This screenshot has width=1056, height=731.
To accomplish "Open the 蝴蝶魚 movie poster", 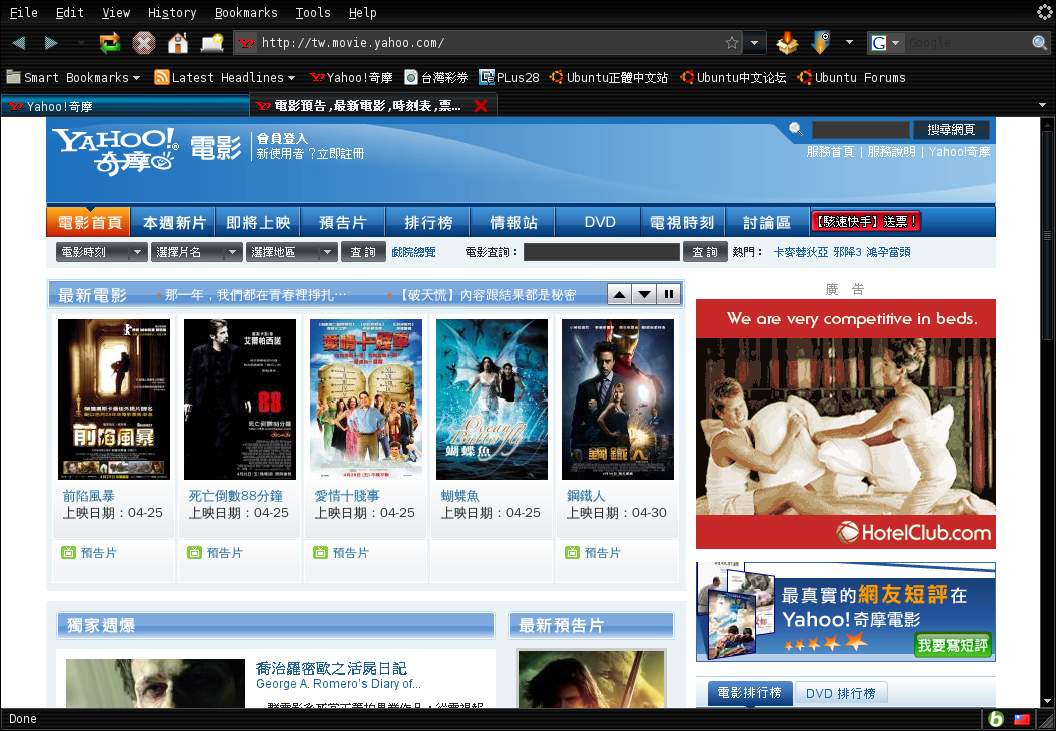I will pos(492,400).
